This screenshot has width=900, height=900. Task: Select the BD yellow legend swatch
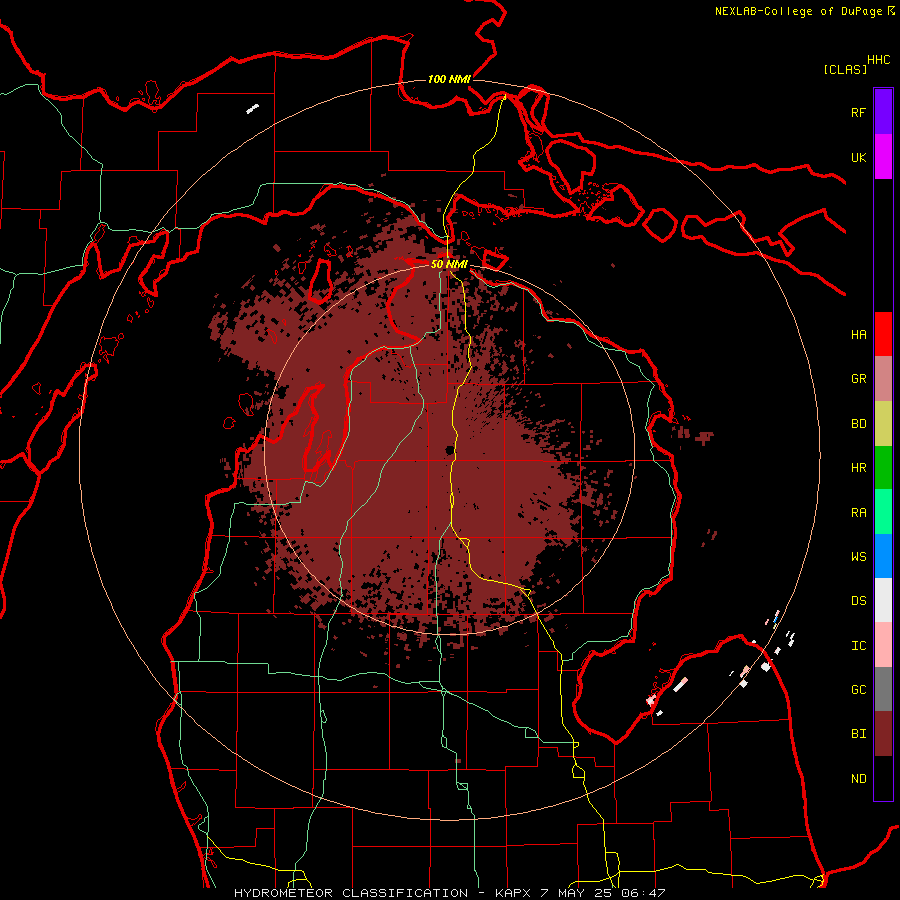883,424
